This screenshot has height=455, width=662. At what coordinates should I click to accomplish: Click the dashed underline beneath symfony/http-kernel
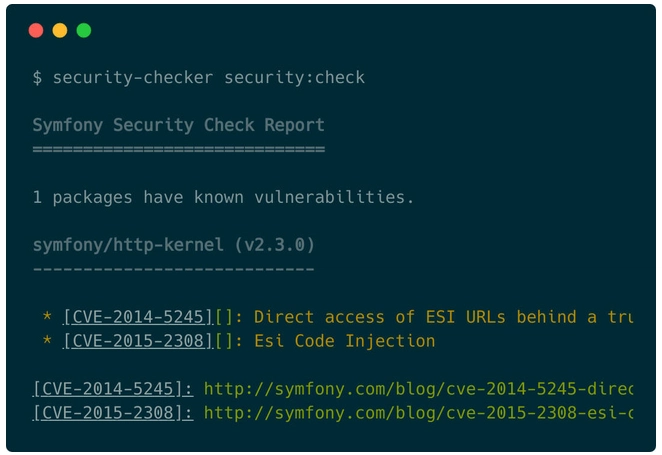174,269
